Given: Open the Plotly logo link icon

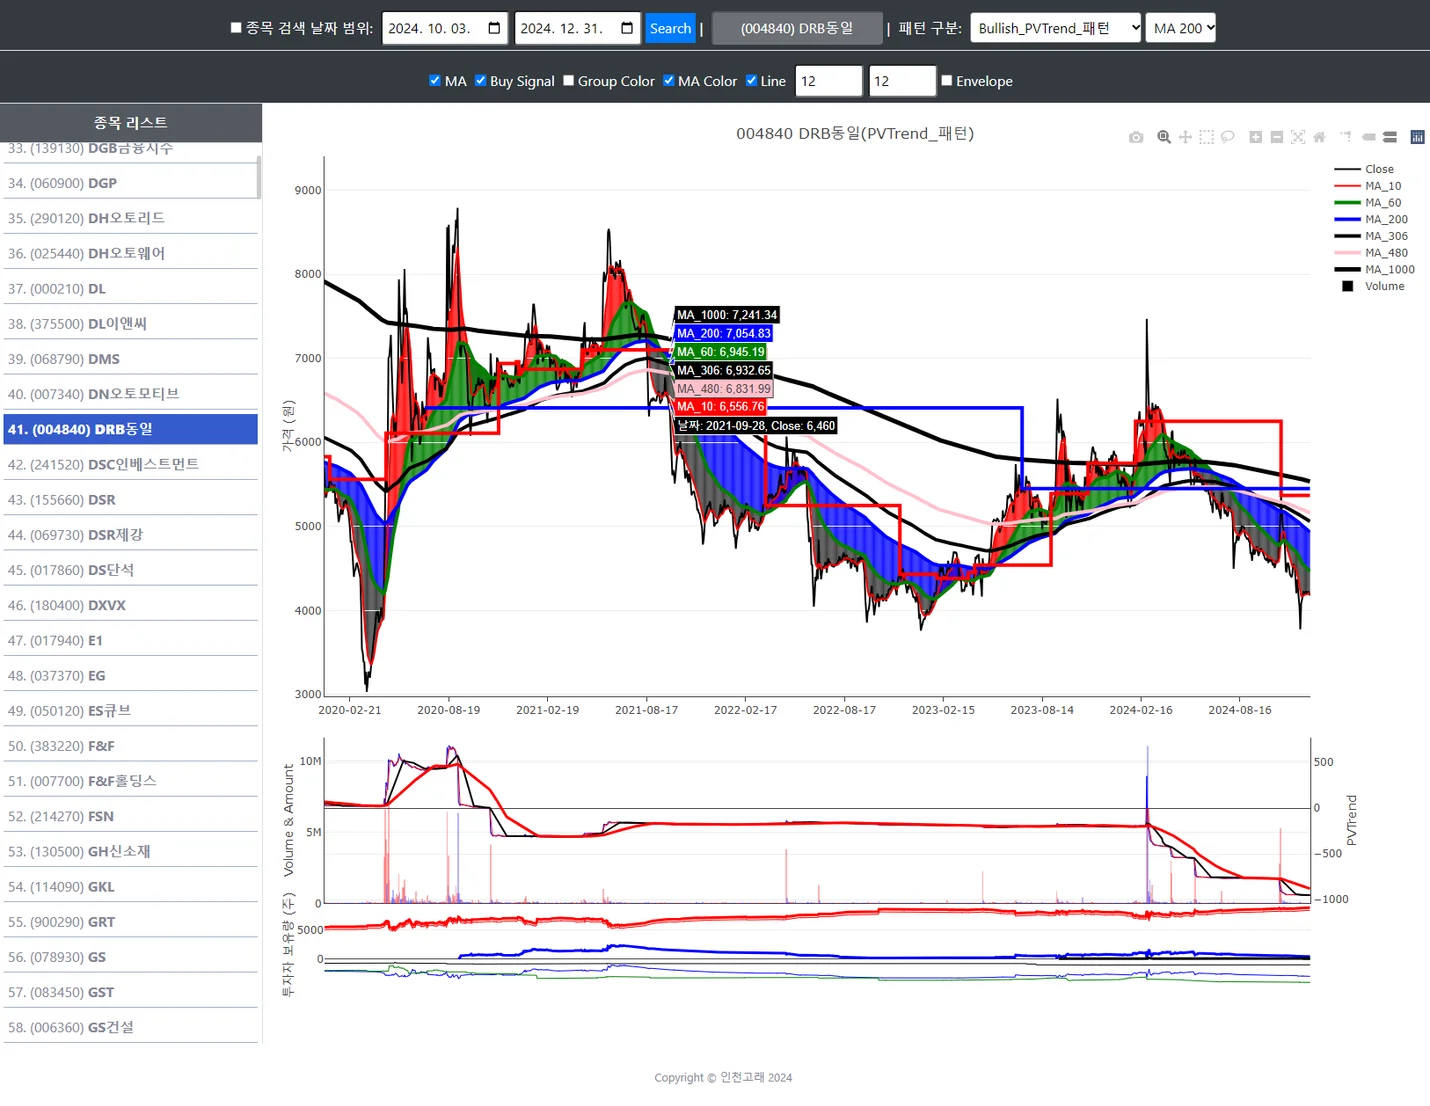Looking at the screenshot, I should (1417, 137).
